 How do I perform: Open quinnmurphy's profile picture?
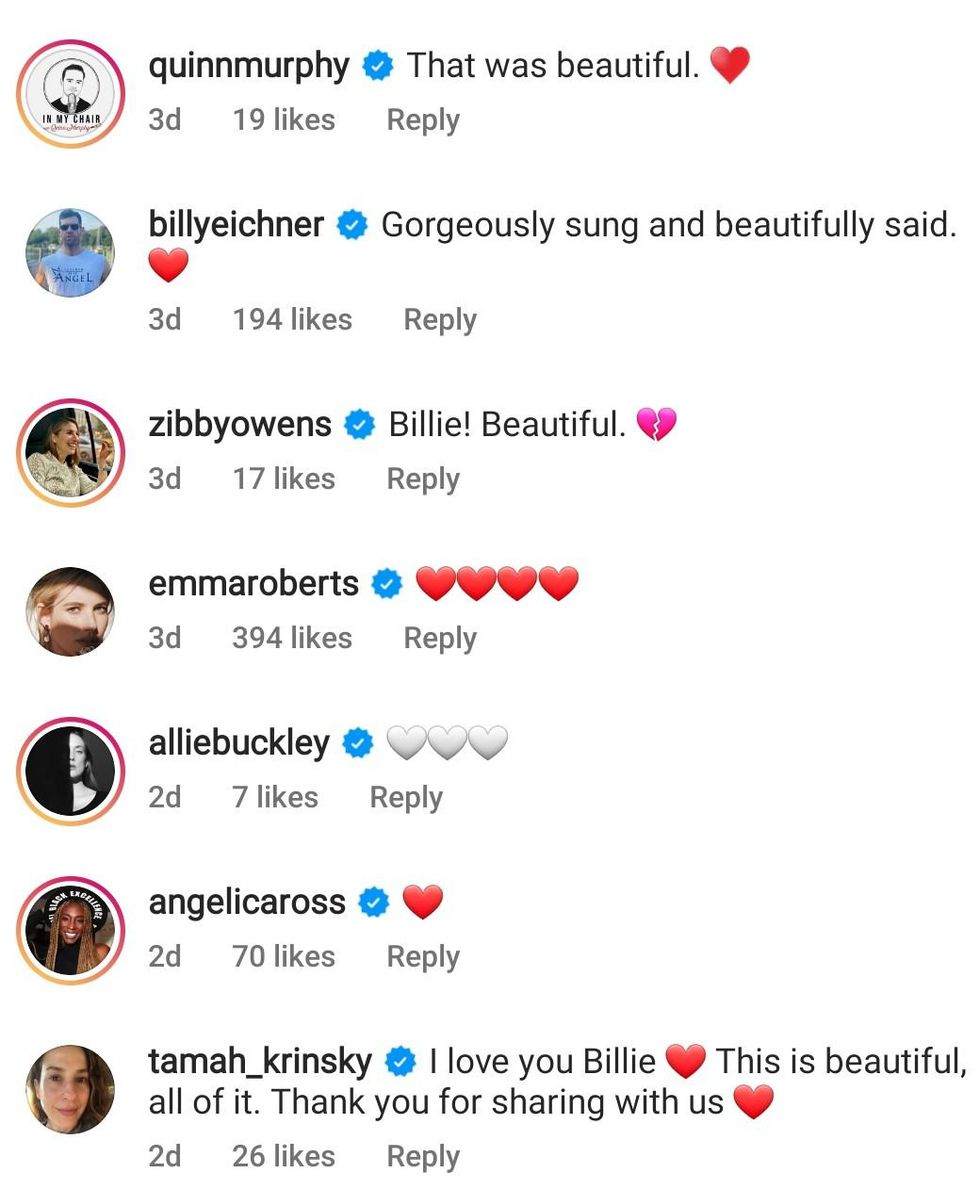point(70,94)
